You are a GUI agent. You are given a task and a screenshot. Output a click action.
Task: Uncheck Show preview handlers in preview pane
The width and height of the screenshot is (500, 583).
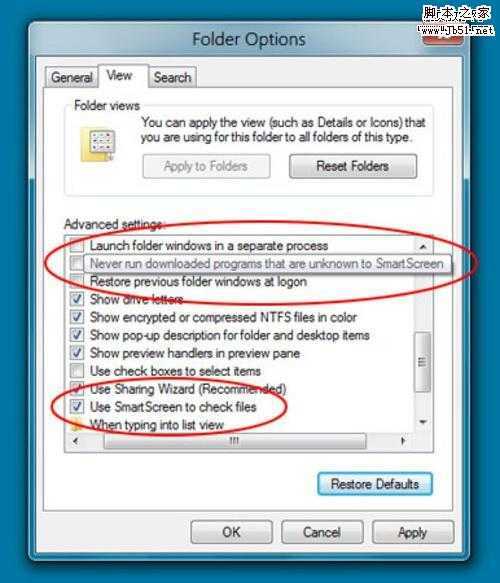(x=77, y=353)
